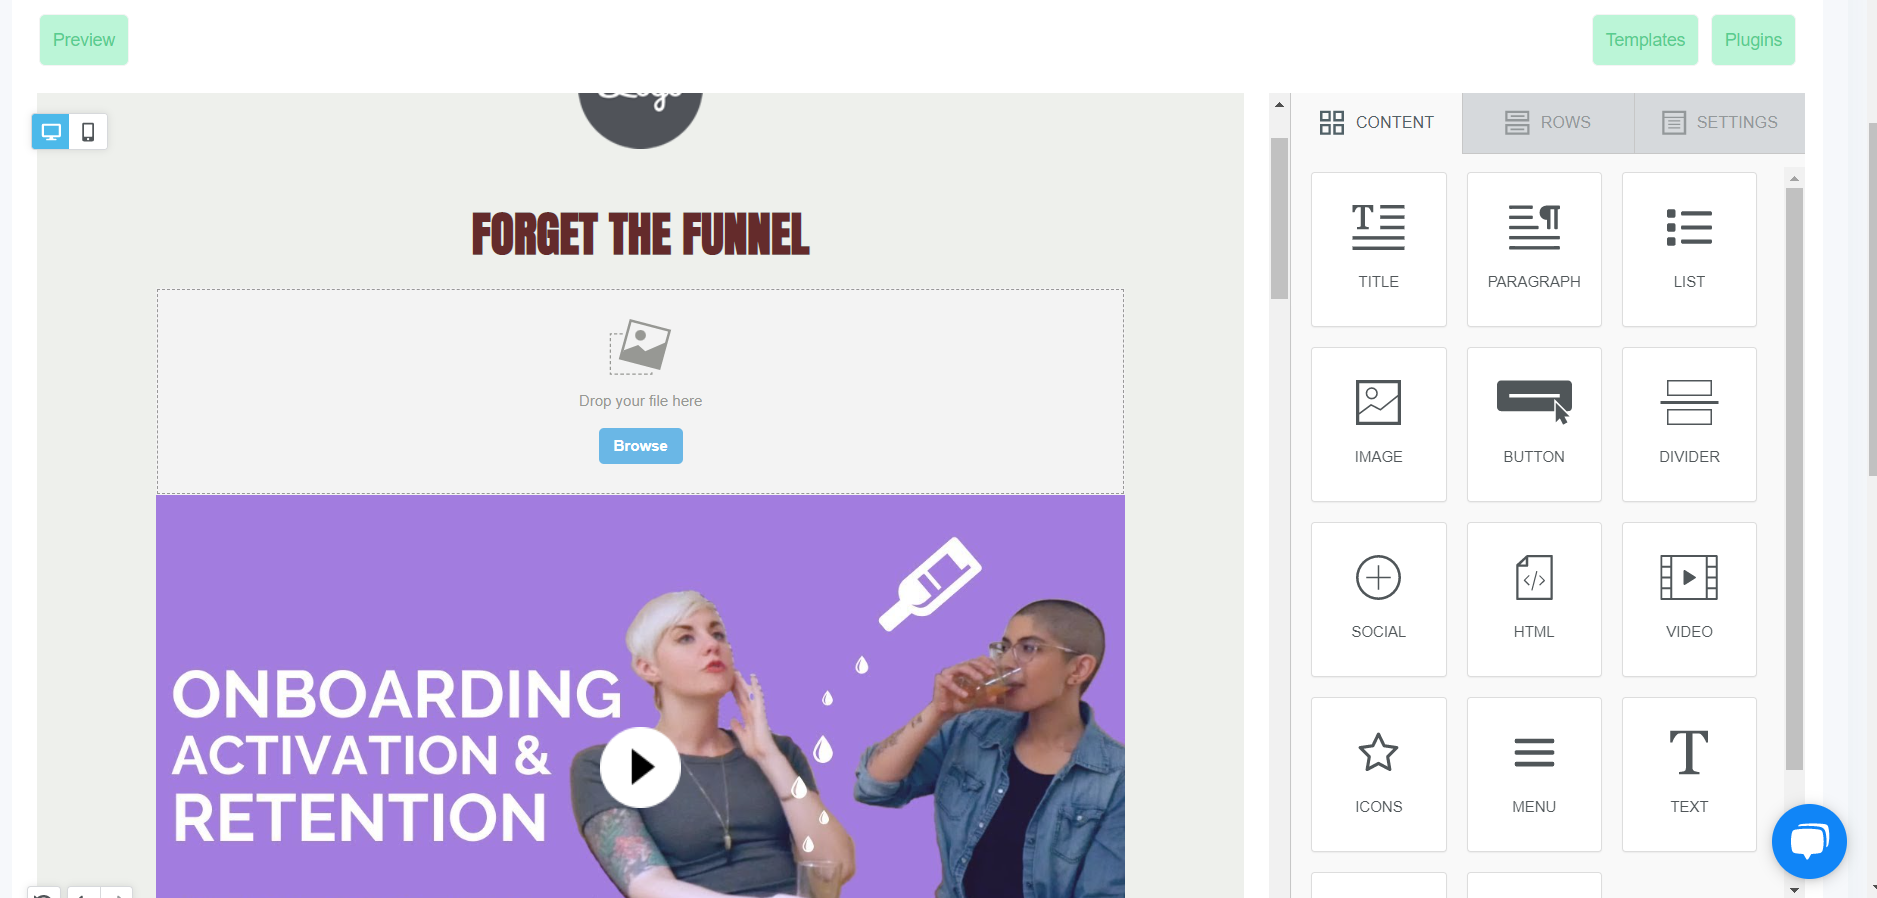Screen dimensions: 1877x898
Task: Choose the Text content block
Action: click(x=1689, y=774)
